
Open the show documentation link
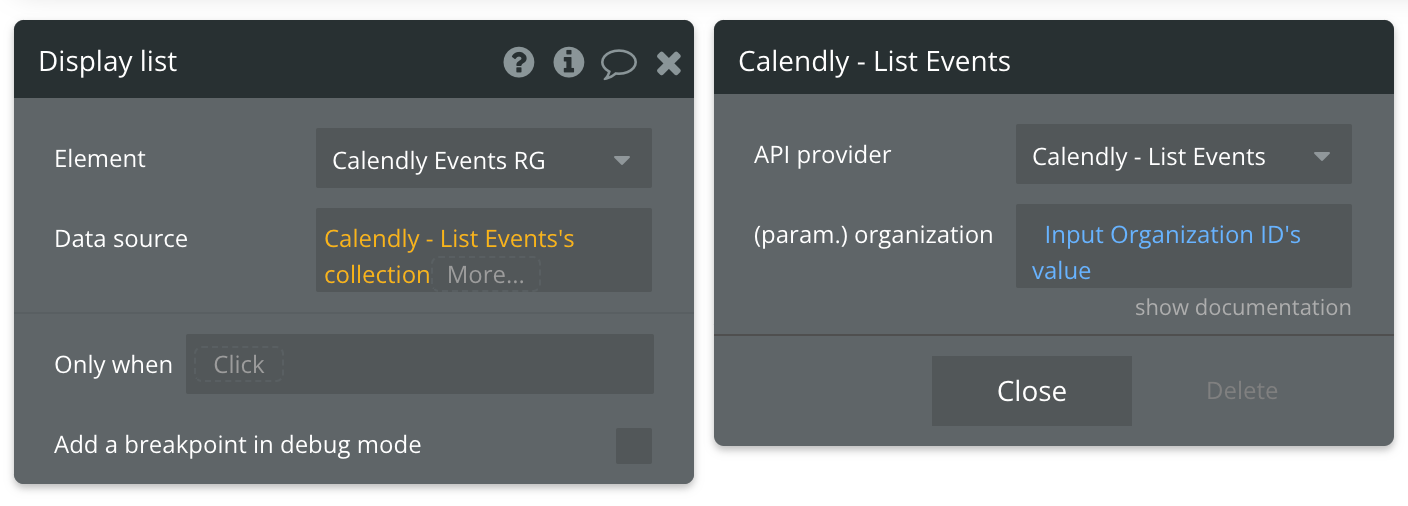point(1243,307)
